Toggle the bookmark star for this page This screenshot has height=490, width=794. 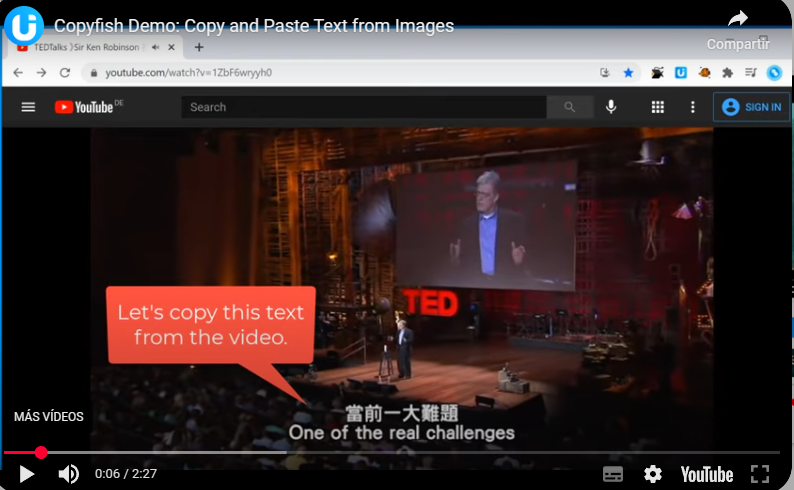point(628,73)
